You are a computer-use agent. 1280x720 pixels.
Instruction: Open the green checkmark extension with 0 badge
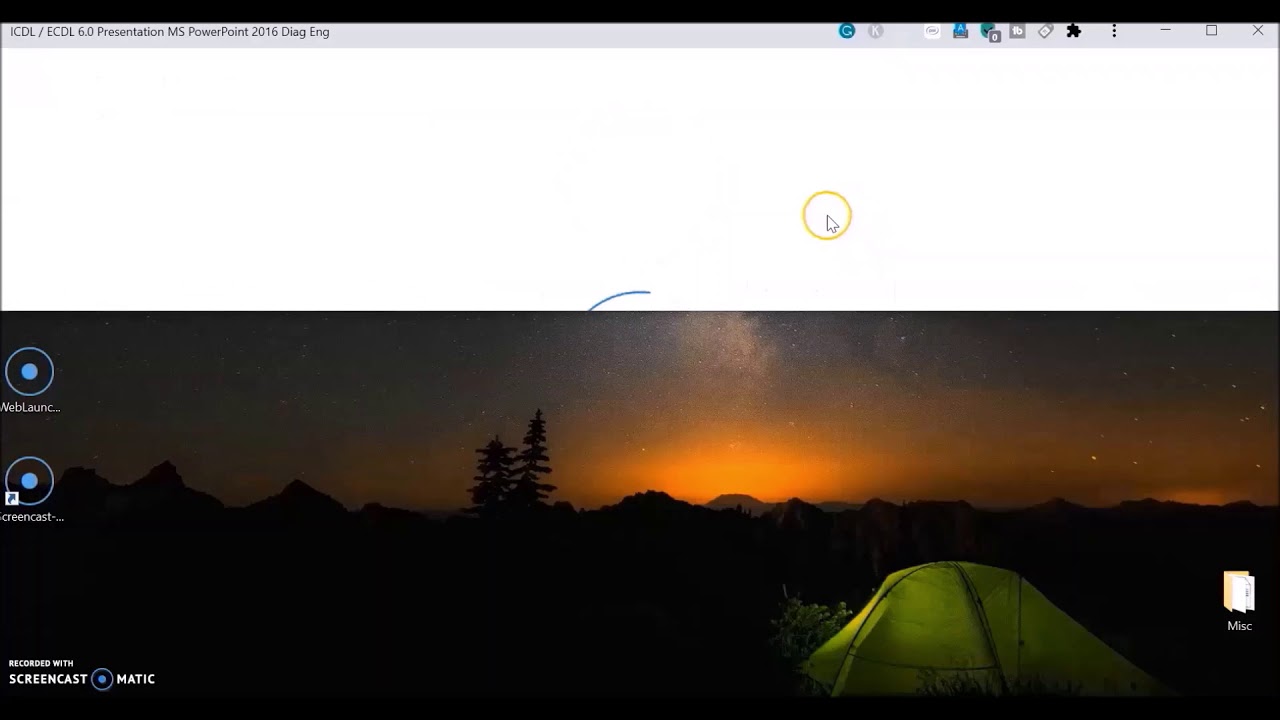tap(990, 32)
